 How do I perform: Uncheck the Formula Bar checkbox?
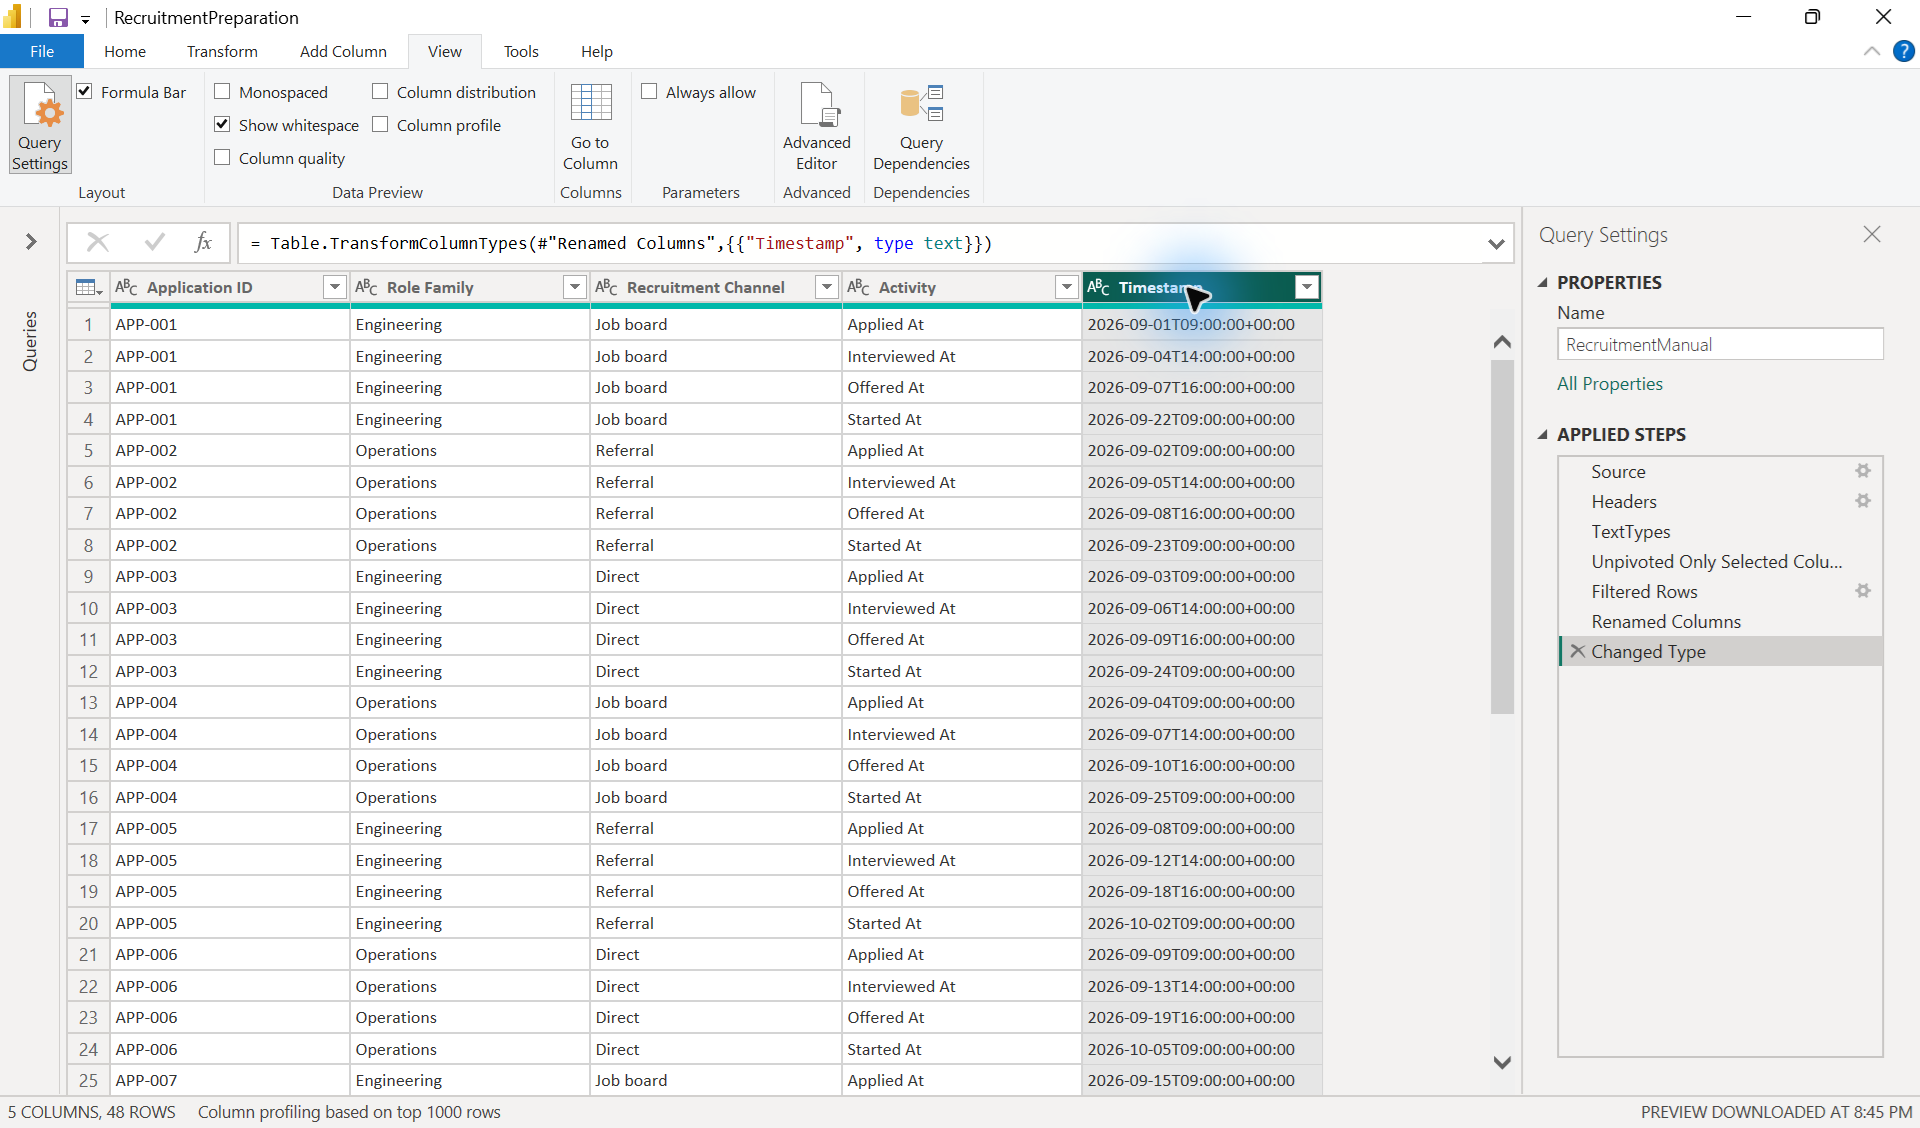pyautogui.click(x=85, y=92)
